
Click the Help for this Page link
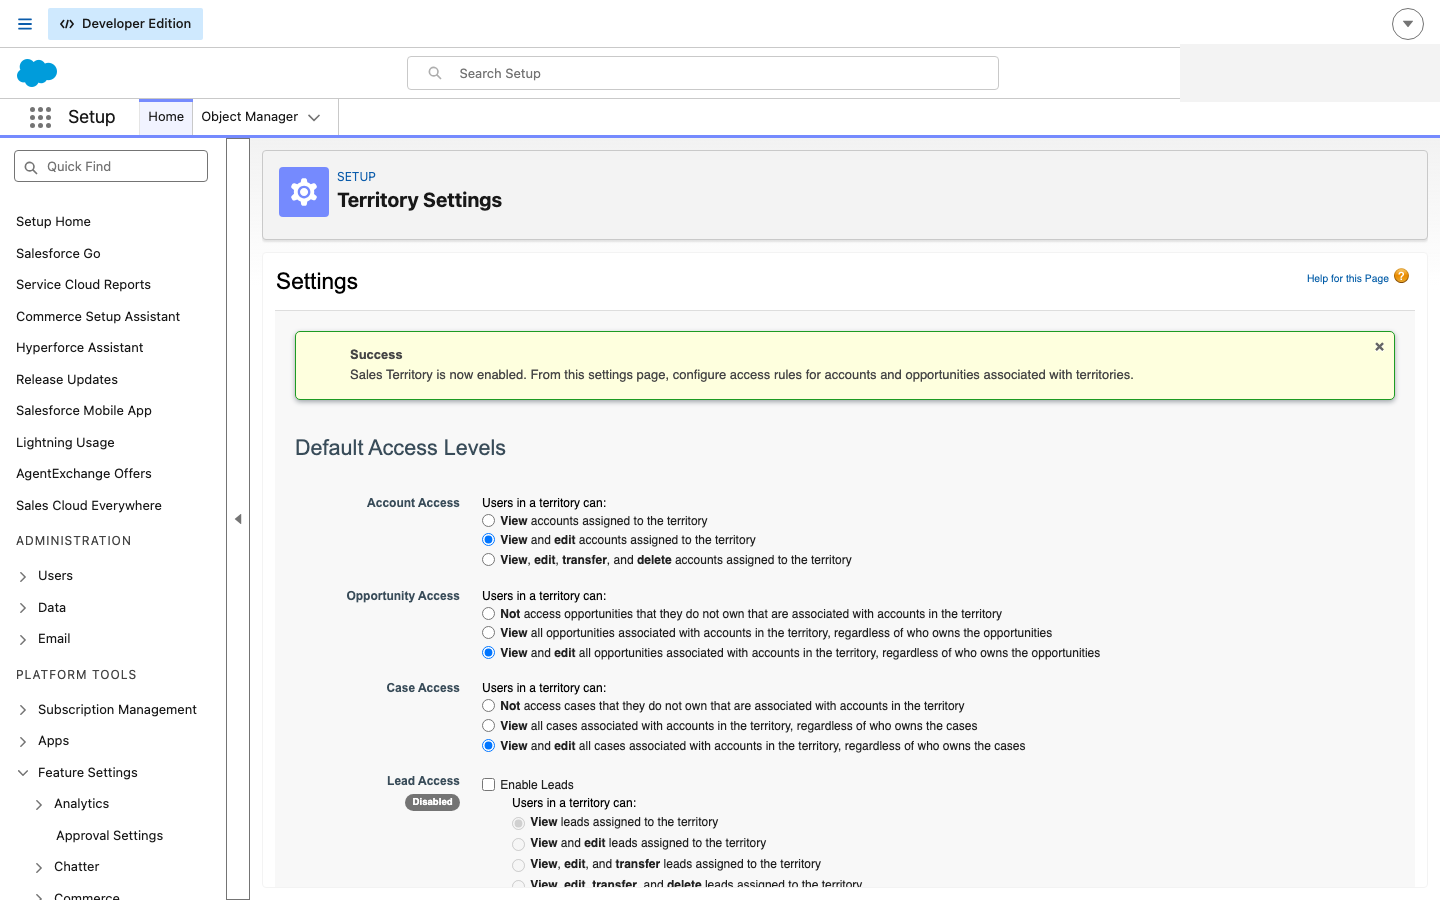click(1347, 279)
